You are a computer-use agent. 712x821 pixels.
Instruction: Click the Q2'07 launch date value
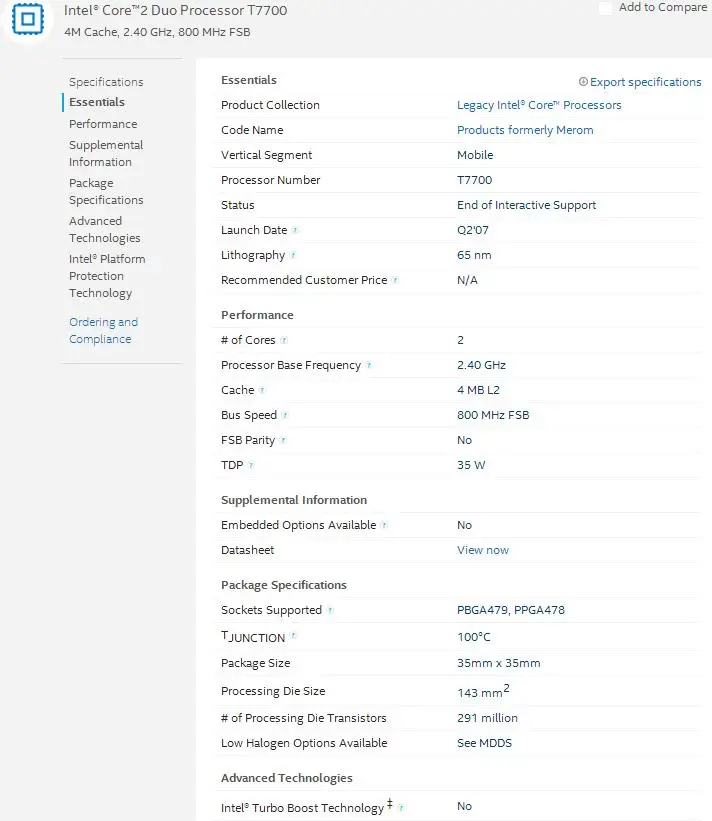pyautogui.click(x=473, y=230)
